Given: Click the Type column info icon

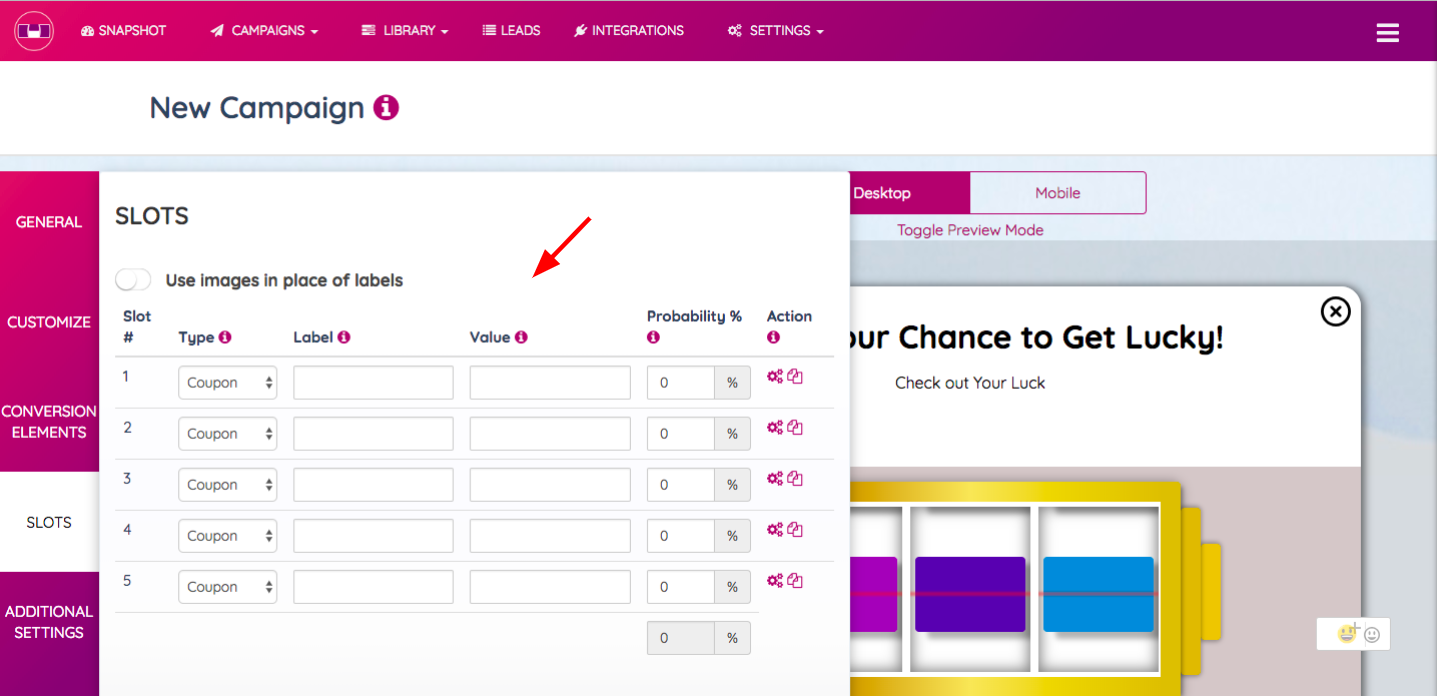Looking at the screenshot, I should [x=225, y=337].
